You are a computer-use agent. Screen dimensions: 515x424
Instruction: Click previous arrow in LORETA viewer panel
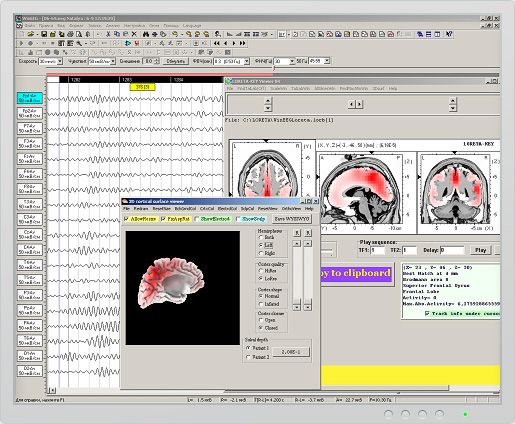[351, 104]
